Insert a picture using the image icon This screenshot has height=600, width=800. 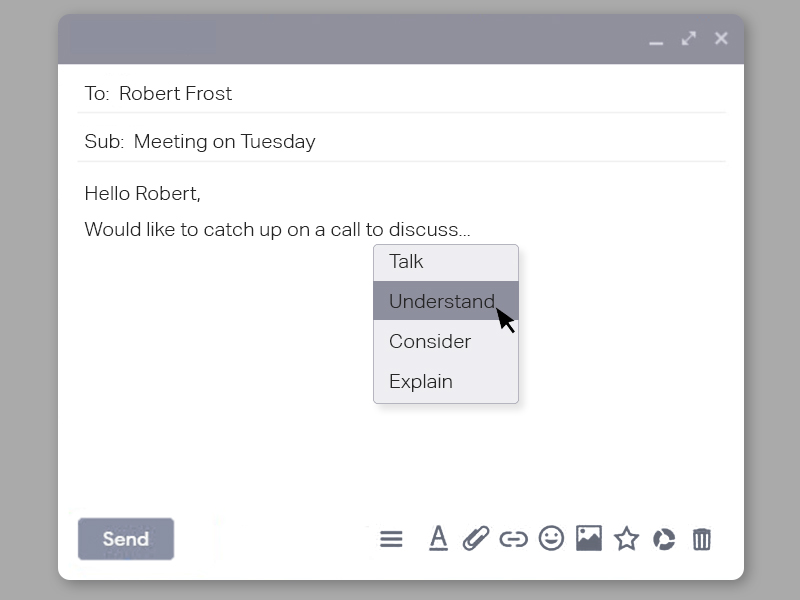[589, 539]
